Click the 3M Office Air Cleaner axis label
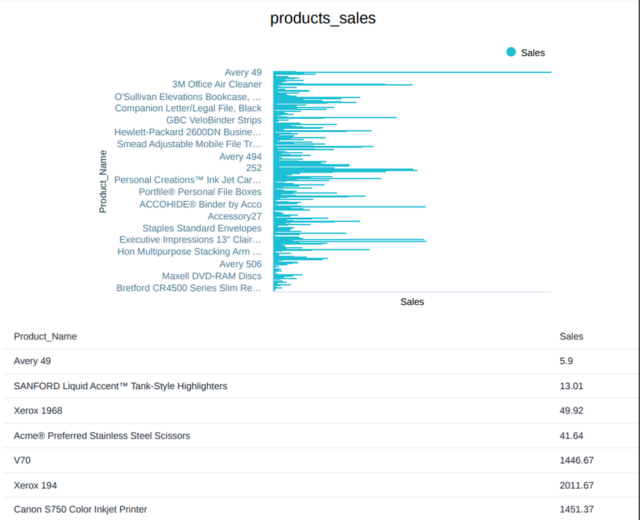Viewport: 640px width, 520px height. tap(217, 84)
